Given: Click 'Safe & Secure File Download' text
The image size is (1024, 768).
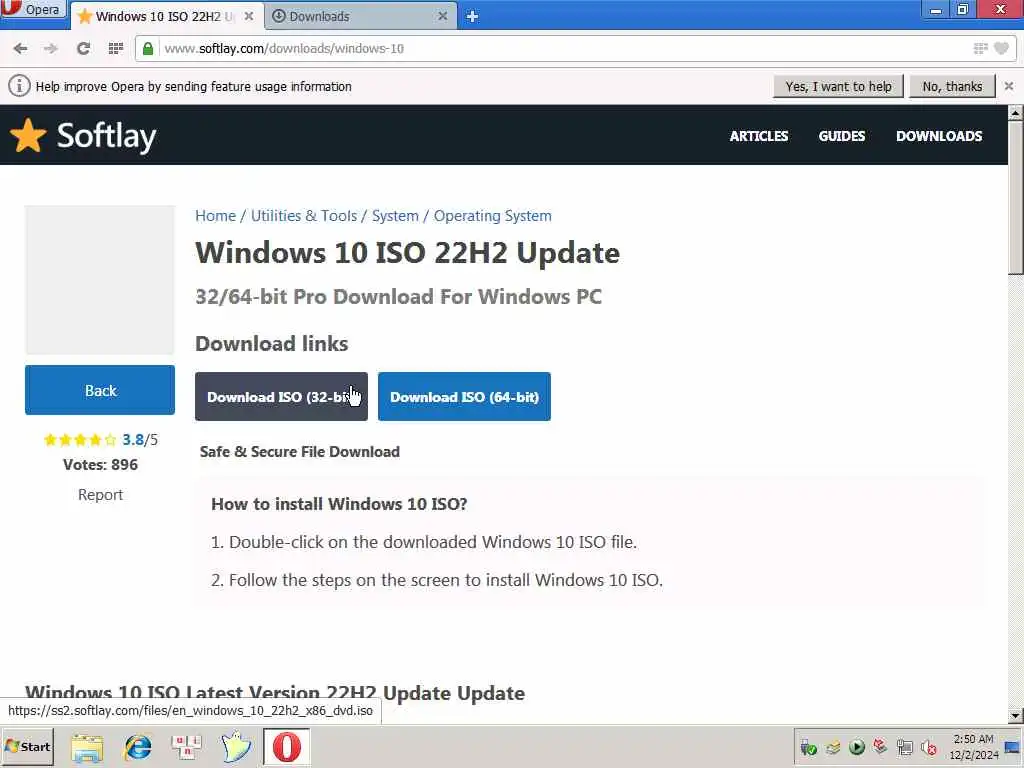Looking at the screenshot, I should 300,451.
